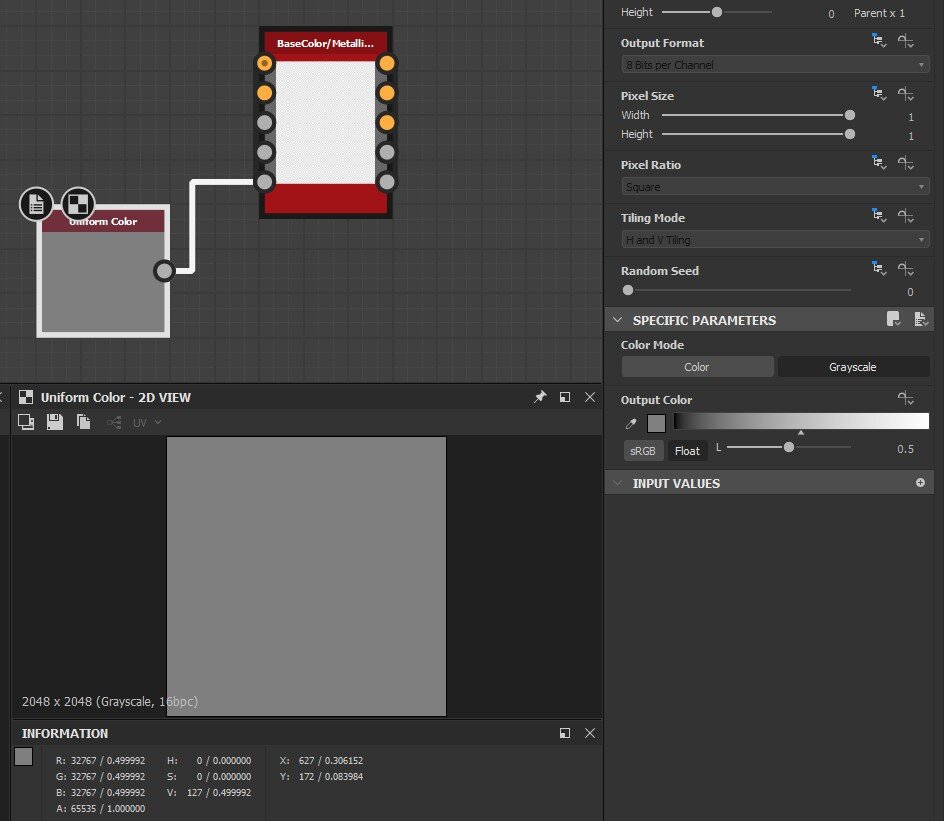Click the 2D view badge on the Uniform Color node
Screen dimensions: 944x821
coord(78,204)
